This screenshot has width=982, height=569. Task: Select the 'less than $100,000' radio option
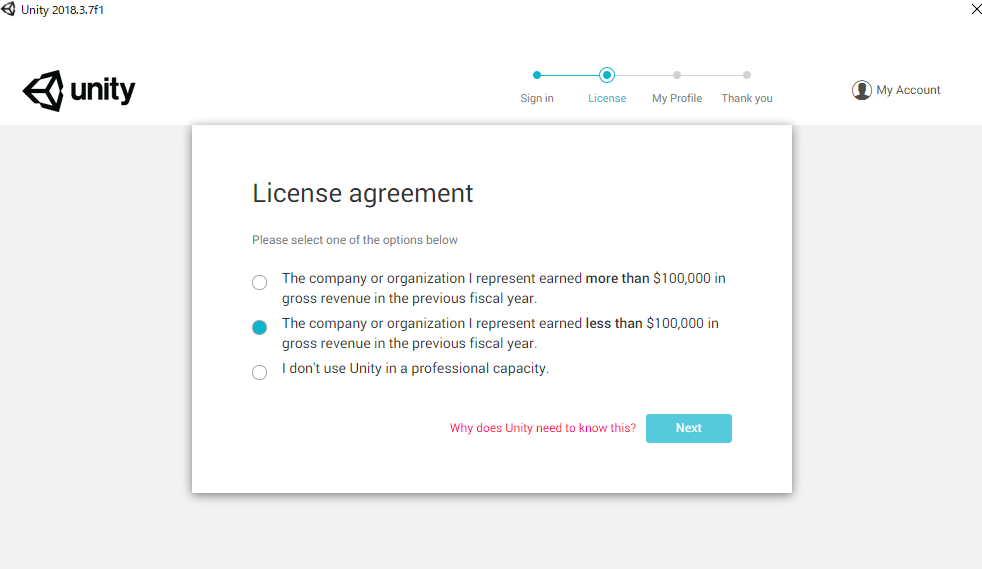click(x=259, y=327)
